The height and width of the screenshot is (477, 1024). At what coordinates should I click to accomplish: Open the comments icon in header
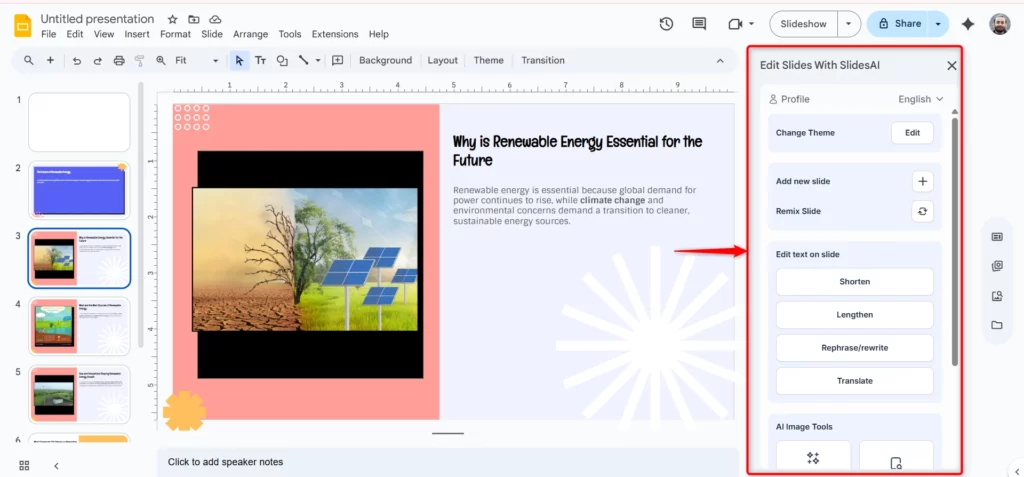(699, 24)
